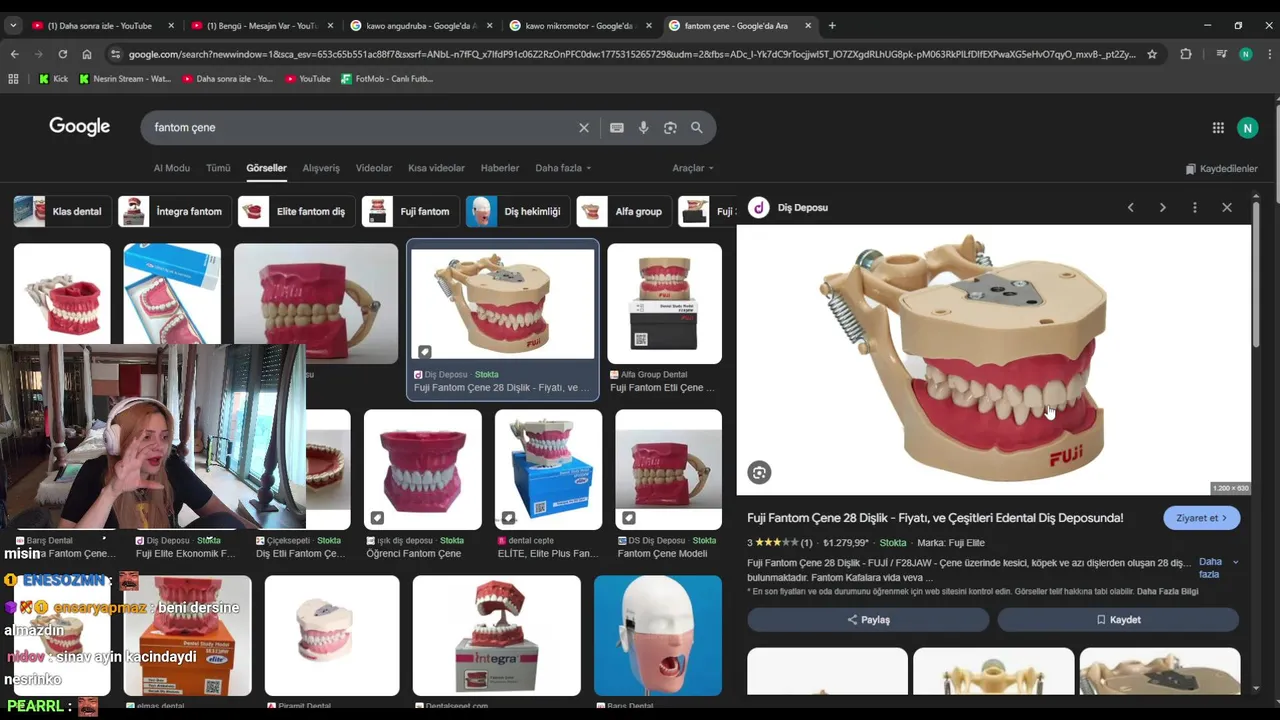This screenshot has width=1280, height=720.
Task: Switch to the Tümü results tab
Action: (x=218, y=168)
